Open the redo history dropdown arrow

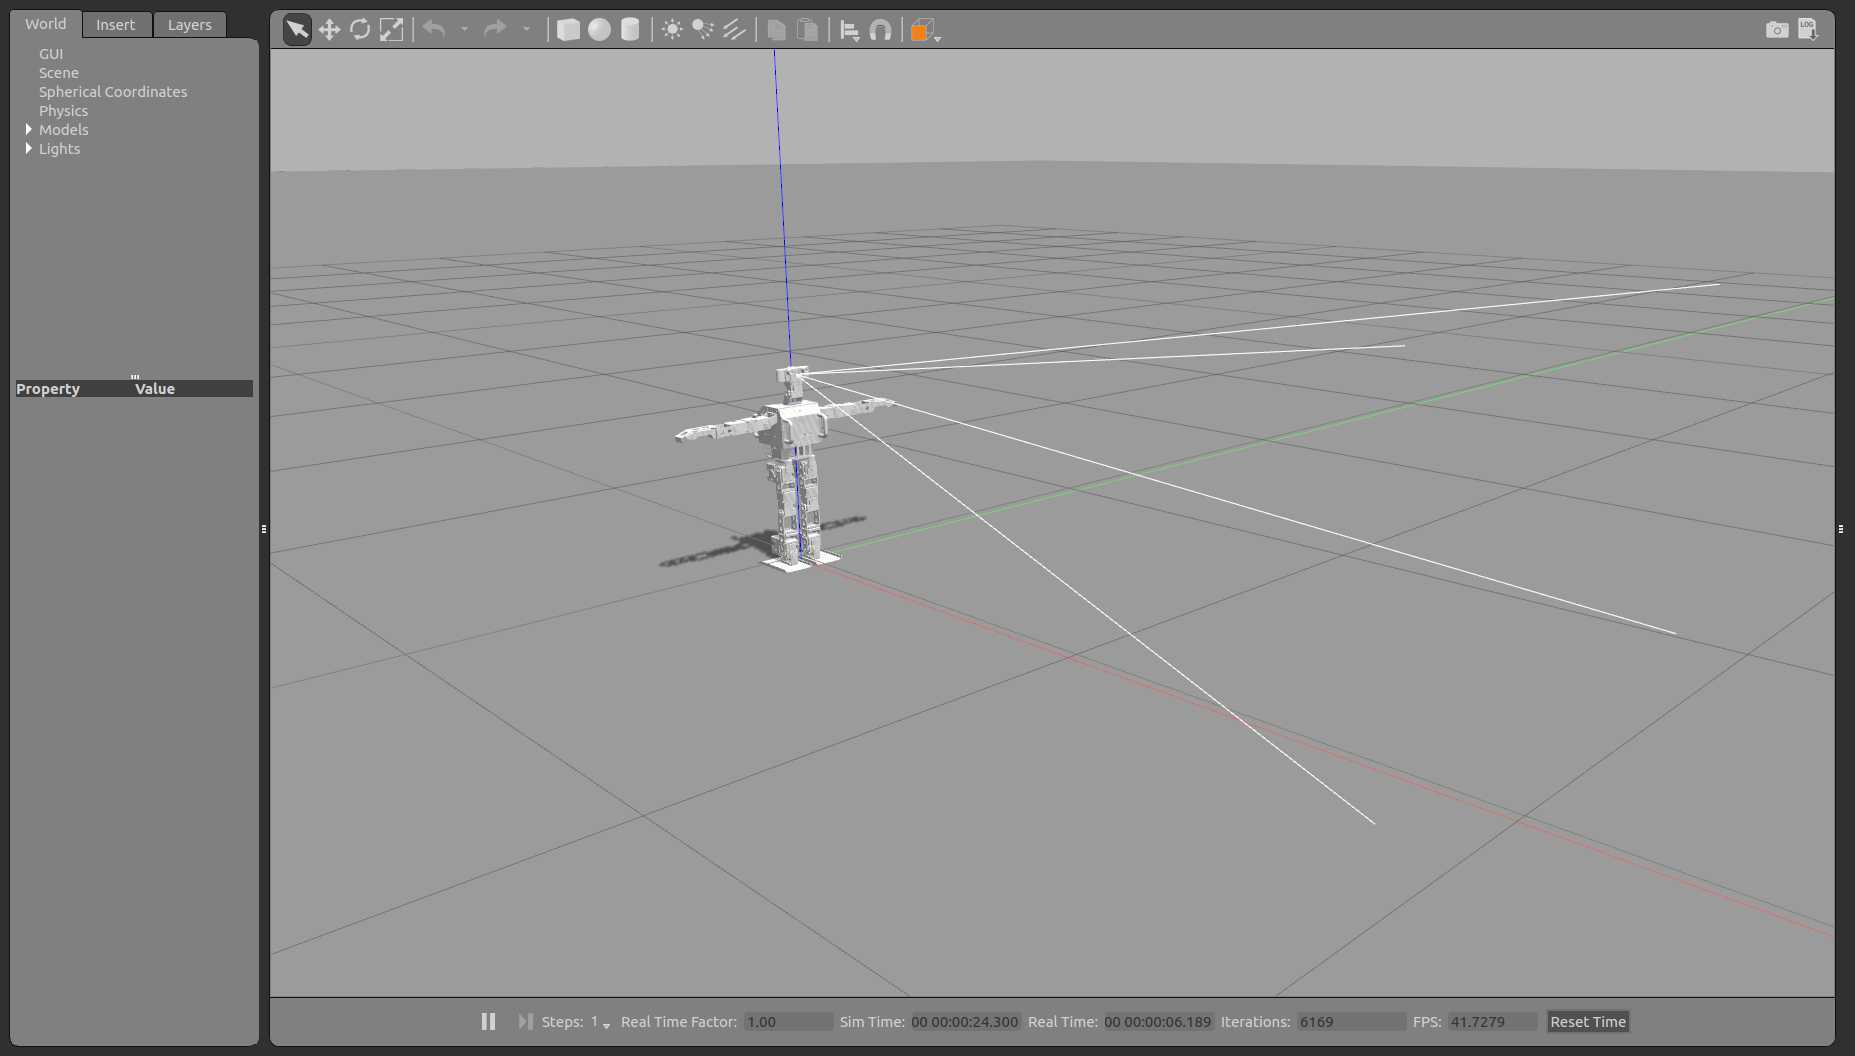click(526, 29)
